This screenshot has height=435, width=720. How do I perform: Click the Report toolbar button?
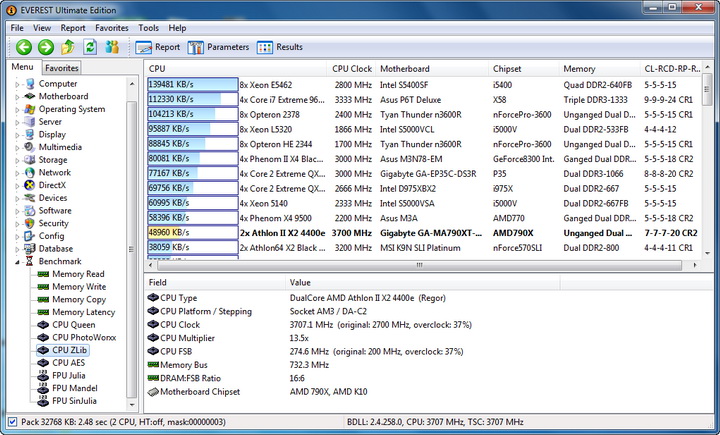tap(158, 47)
